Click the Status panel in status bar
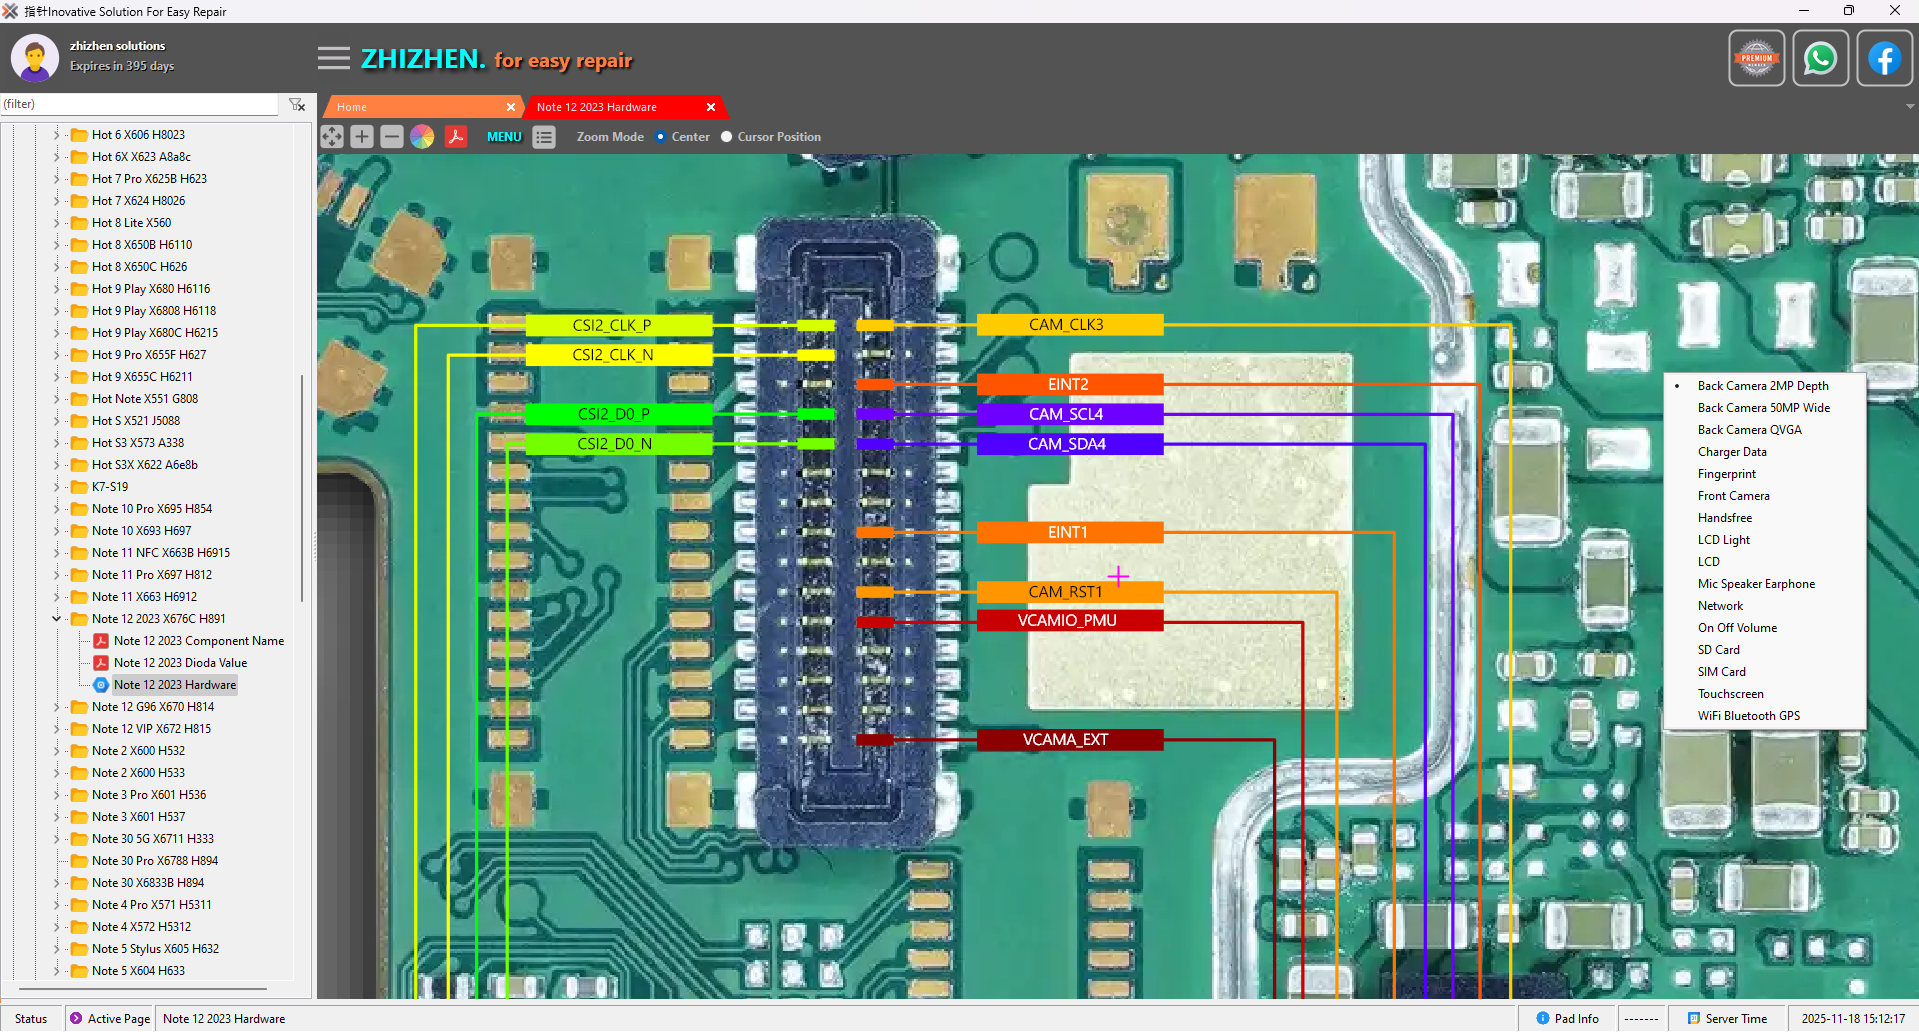 [31, 1019]
